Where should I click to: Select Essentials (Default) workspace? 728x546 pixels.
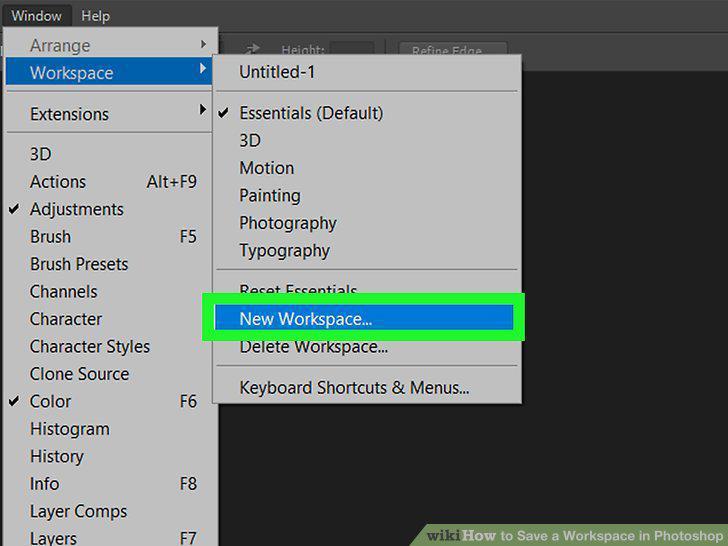367,113
